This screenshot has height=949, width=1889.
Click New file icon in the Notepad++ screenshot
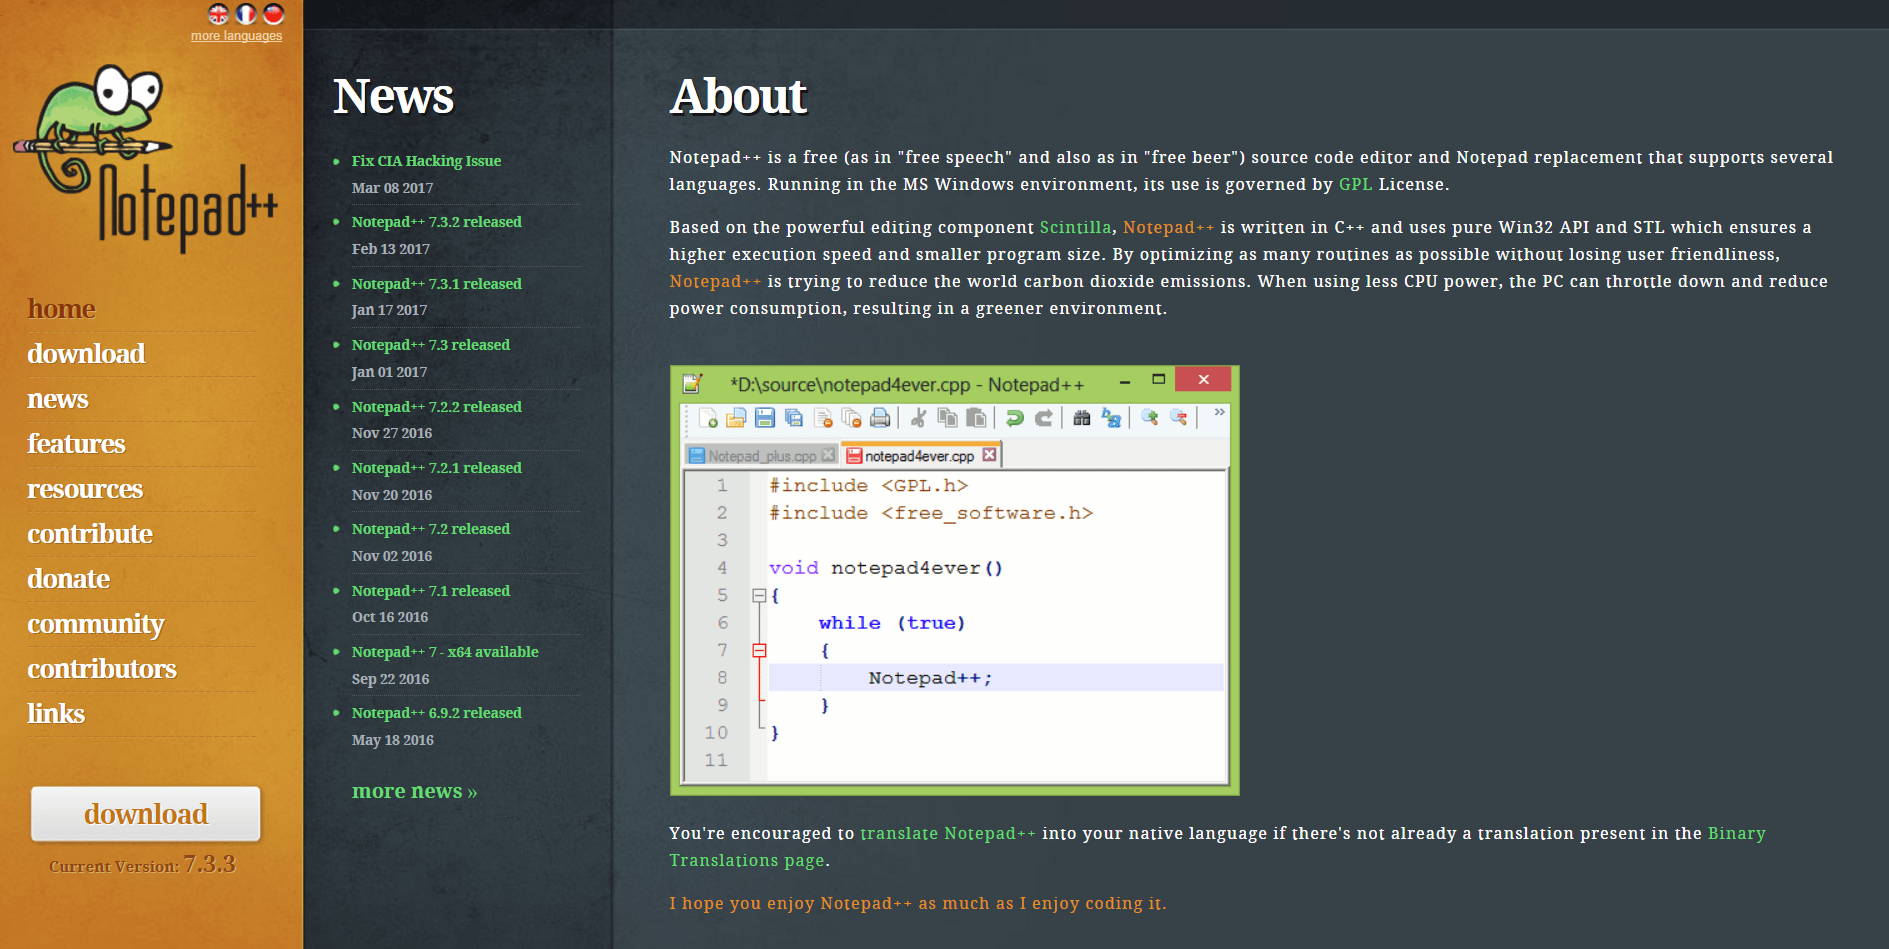point(707,418)
